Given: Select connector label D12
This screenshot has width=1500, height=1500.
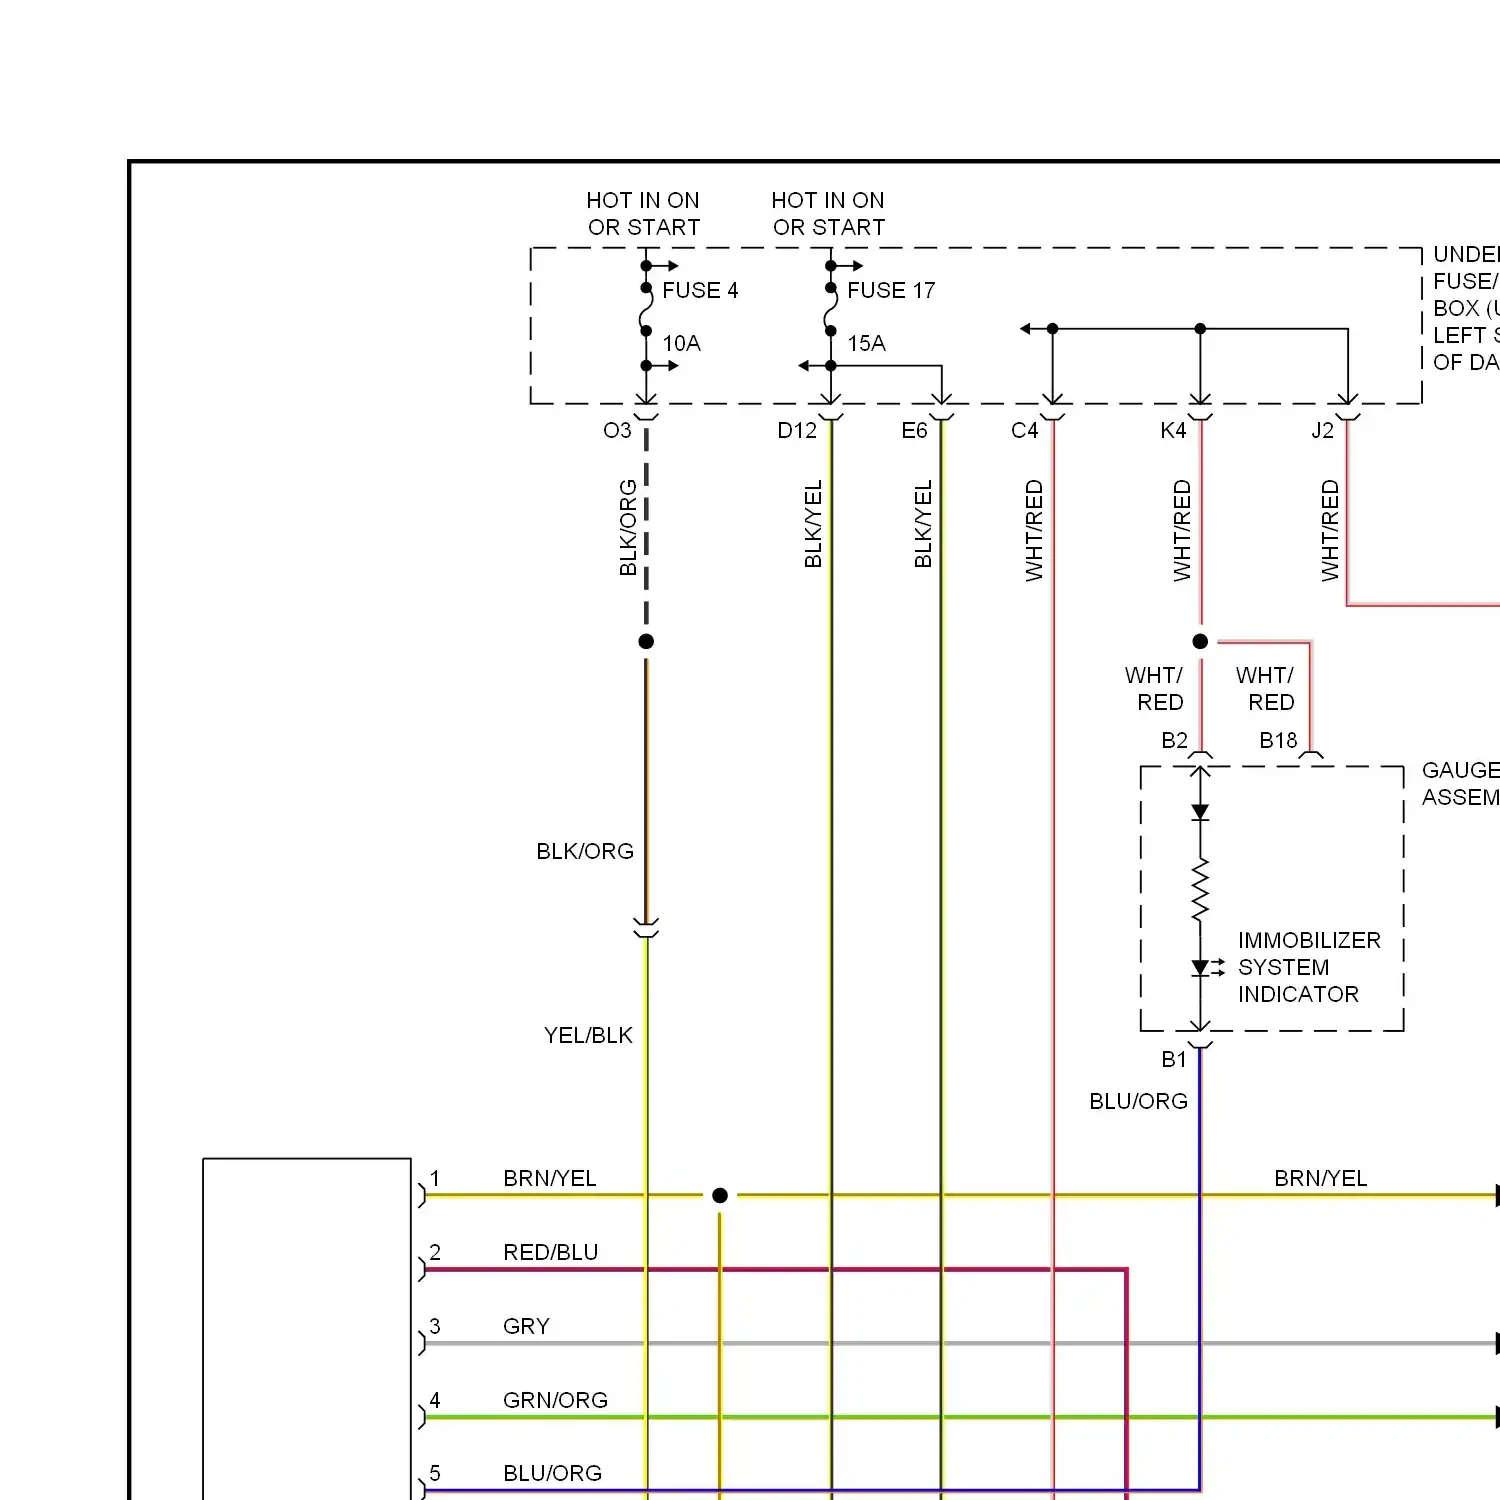Looking at the screenshot, I should pos(797,431).
